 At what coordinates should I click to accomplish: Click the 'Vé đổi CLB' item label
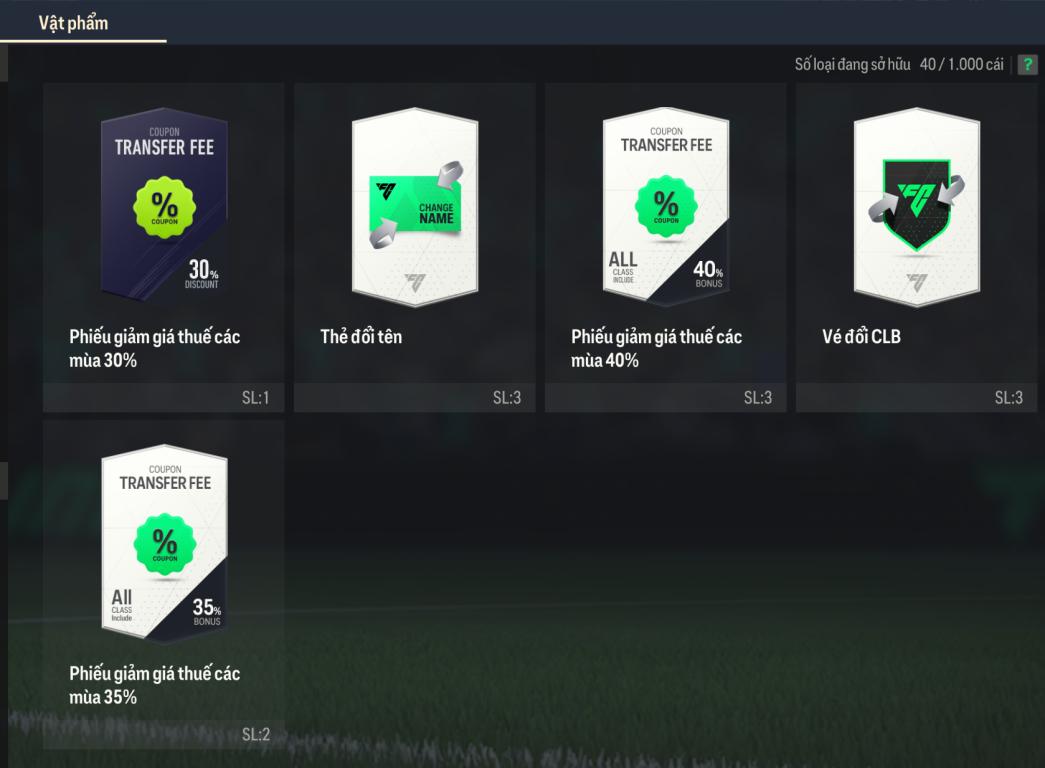click(x=861, y=337)
